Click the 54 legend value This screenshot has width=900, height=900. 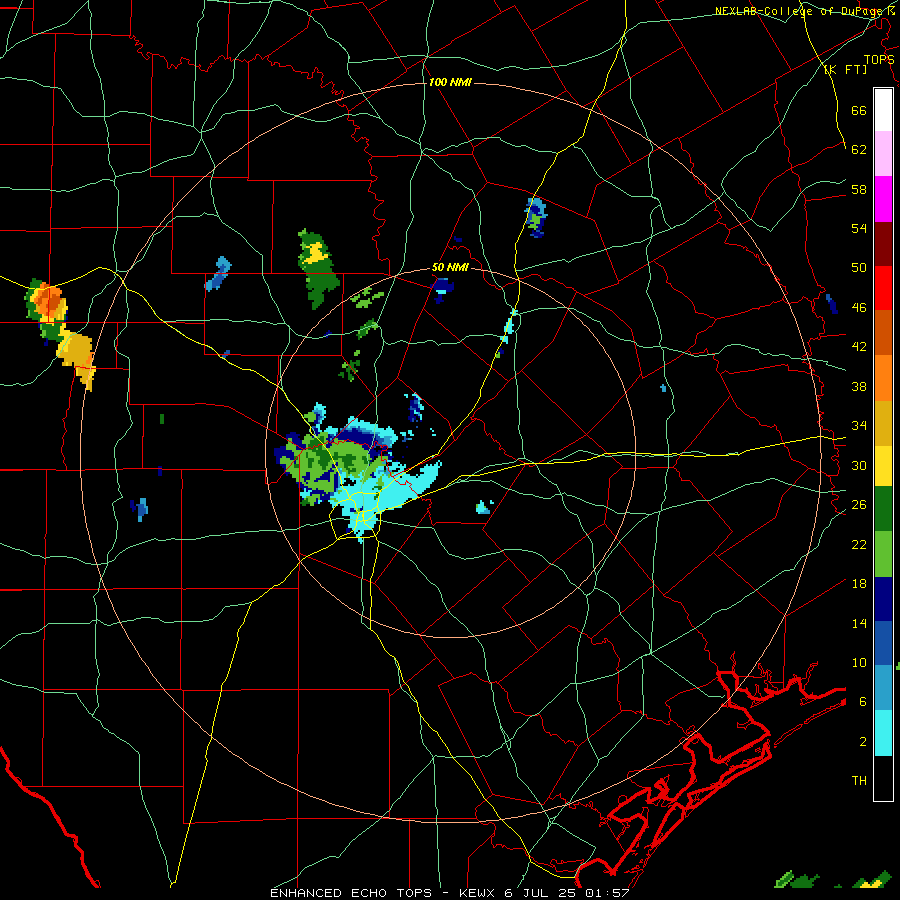click(859, 228)
